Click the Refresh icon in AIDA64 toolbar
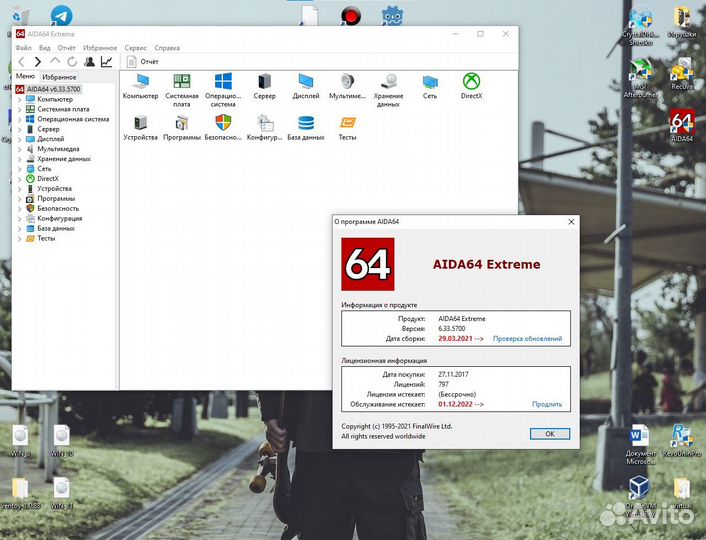 tap(72, 62)
